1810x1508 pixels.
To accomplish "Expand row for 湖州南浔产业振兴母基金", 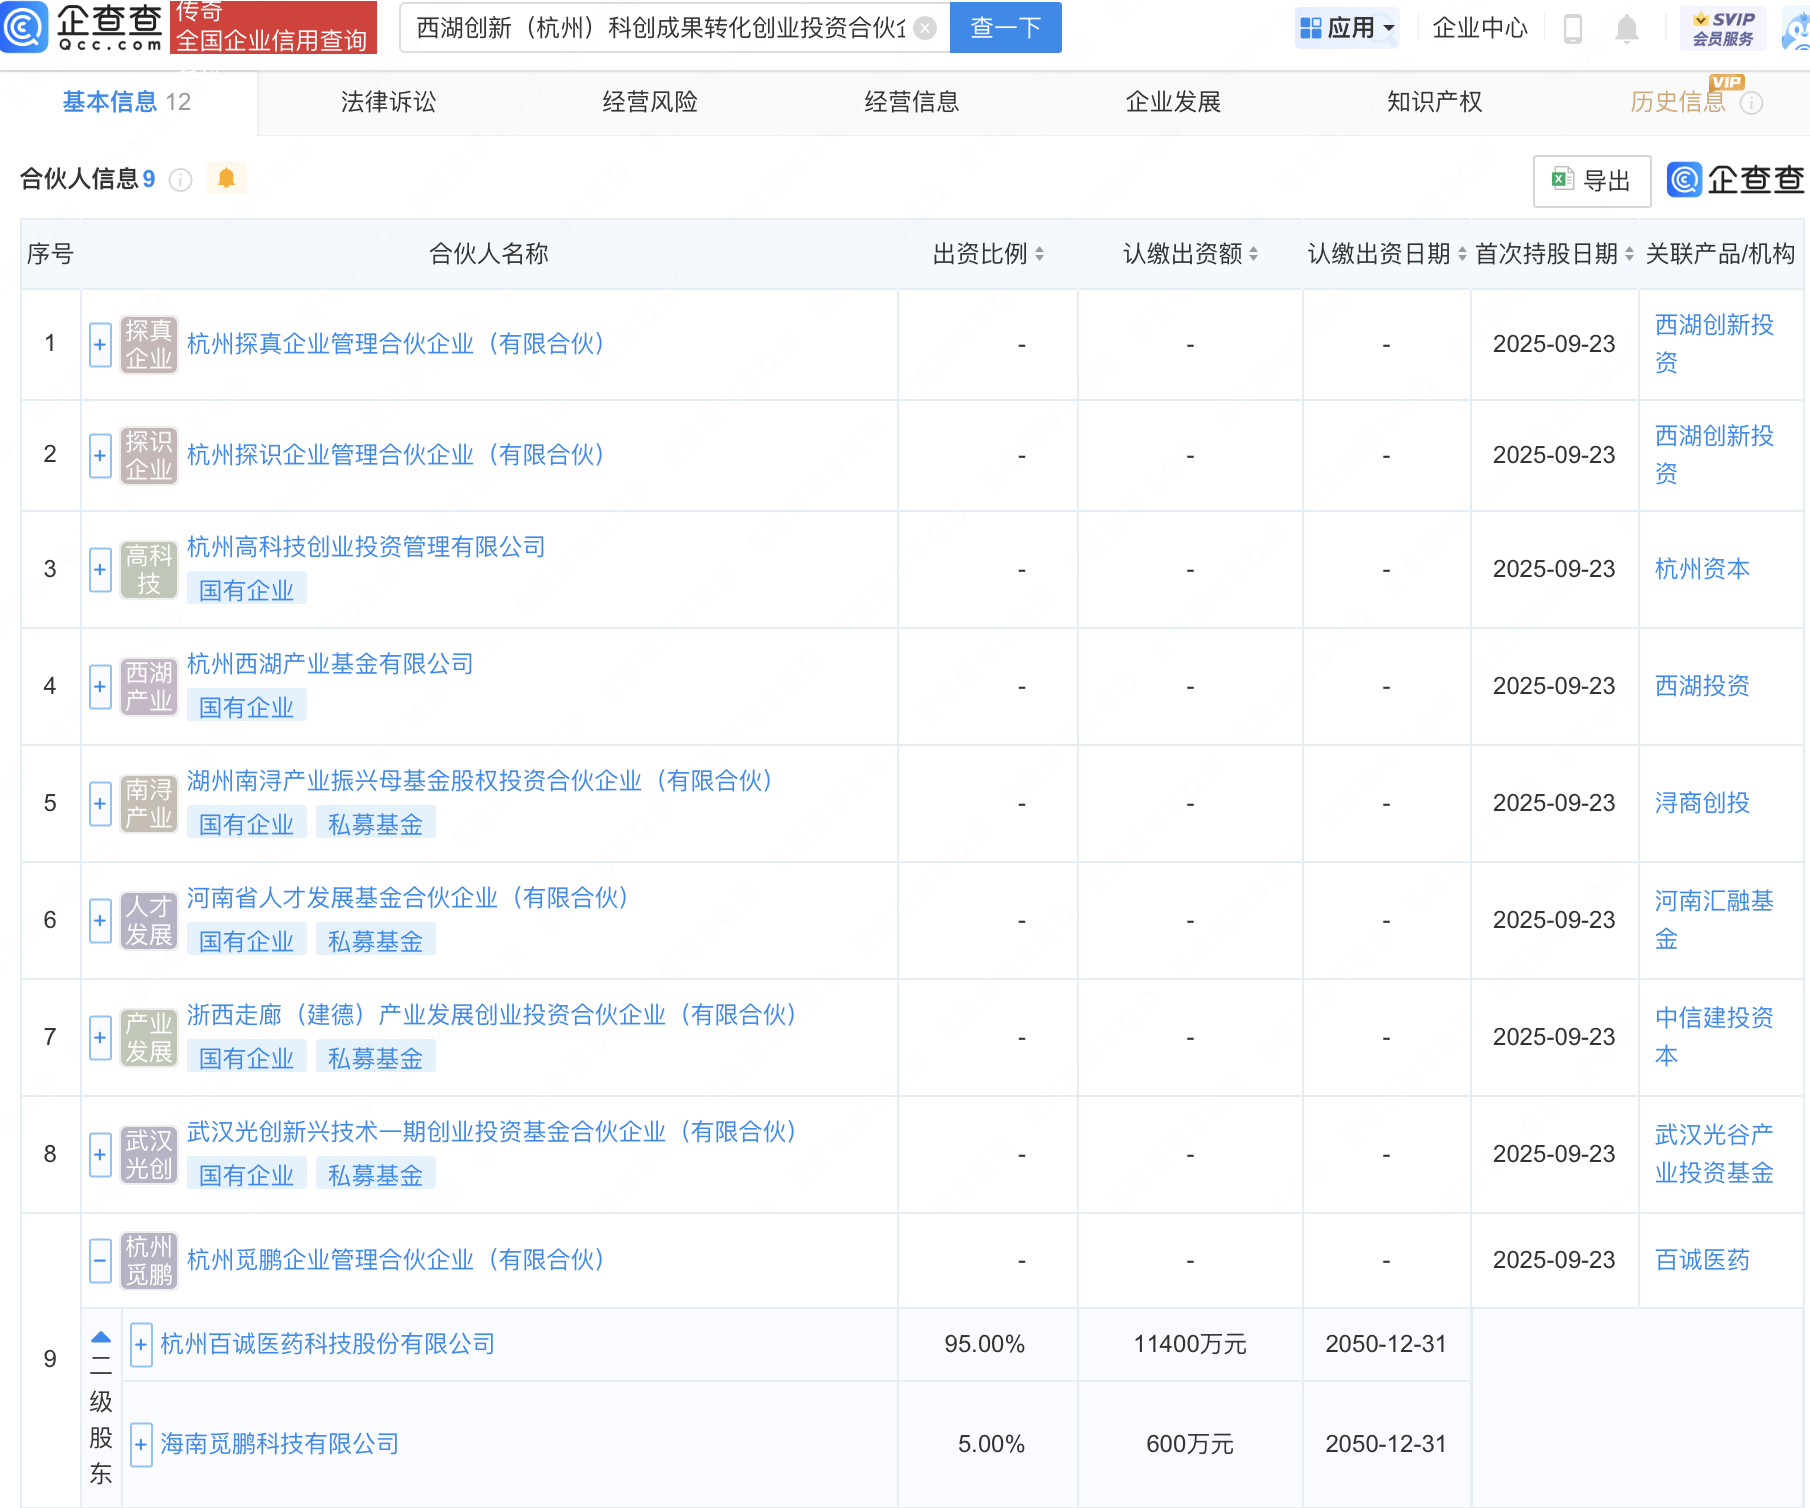I will point(100,804).
